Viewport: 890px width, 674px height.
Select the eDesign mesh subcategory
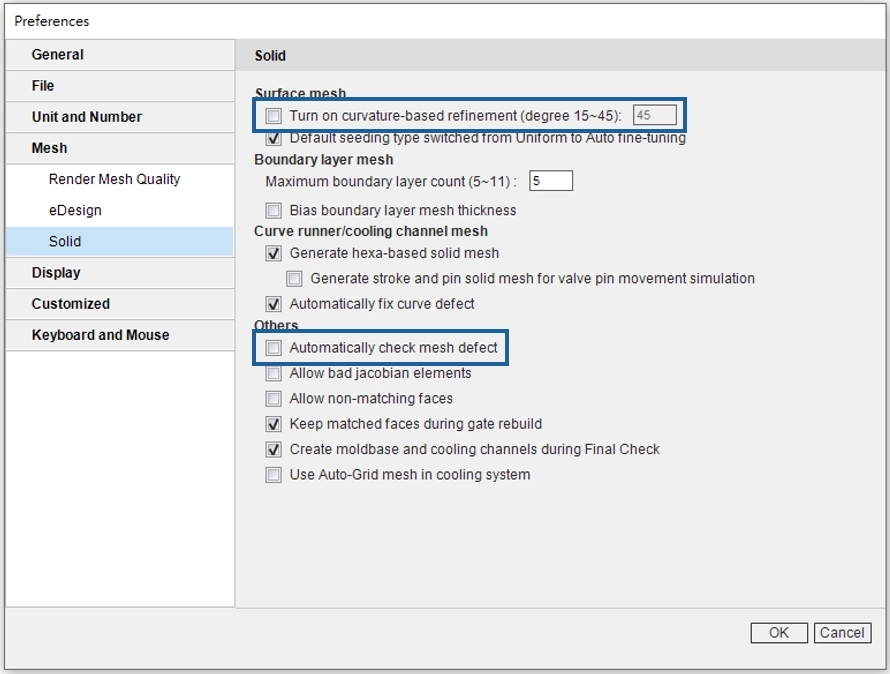click(75, 210)
